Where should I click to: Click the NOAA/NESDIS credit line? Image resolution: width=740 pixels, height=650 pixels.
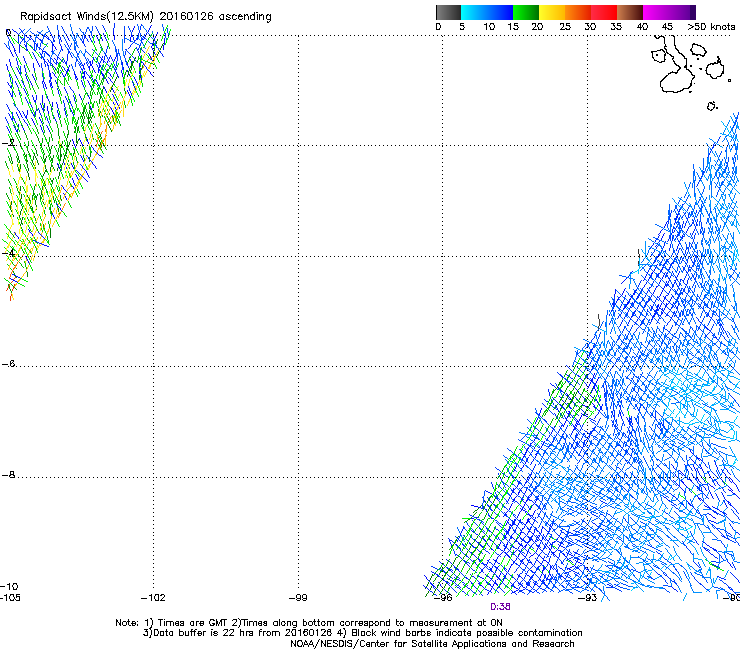pos(432,644)
